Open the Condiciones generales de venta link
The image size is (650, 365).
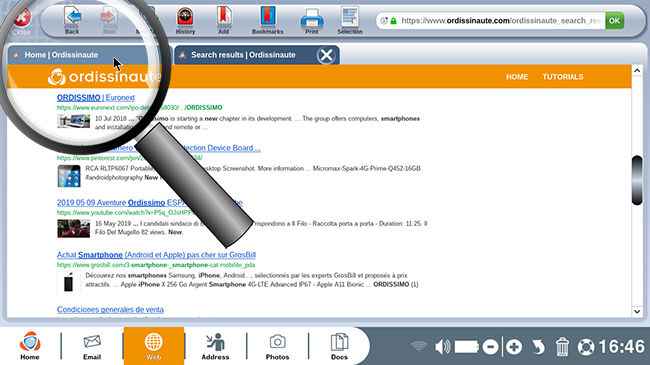click(x=110, y=309)
